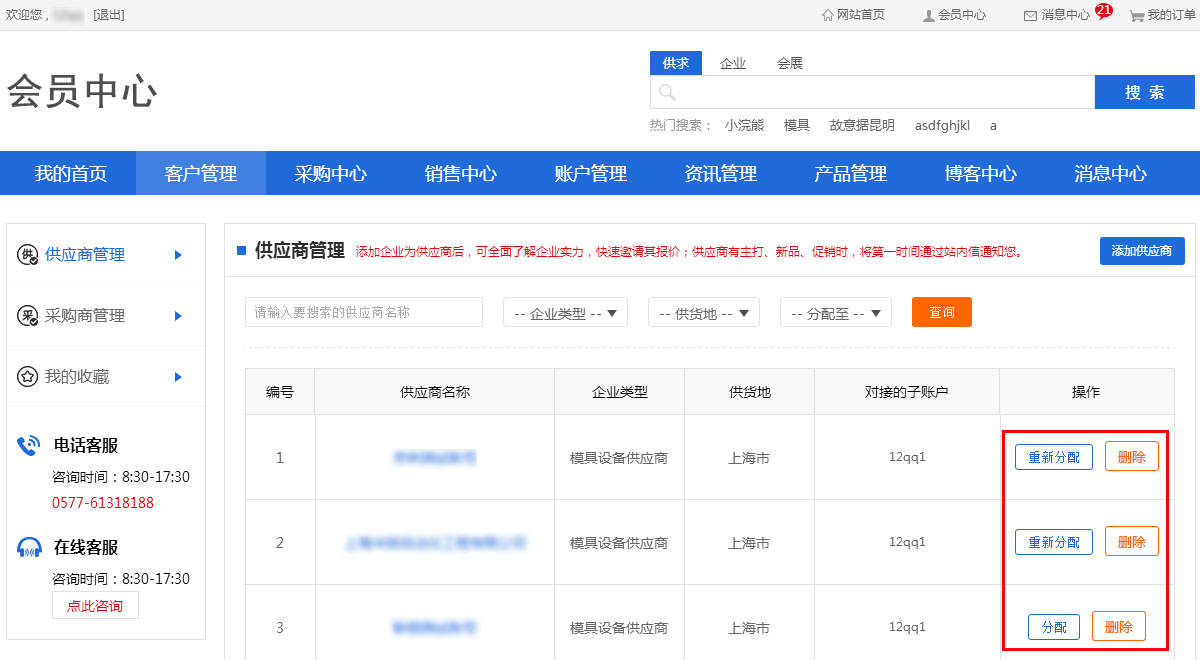The height and width of the screenshot is (660, 1200).
Task: Focus the supplier name search field
Action: click(364, 312)
